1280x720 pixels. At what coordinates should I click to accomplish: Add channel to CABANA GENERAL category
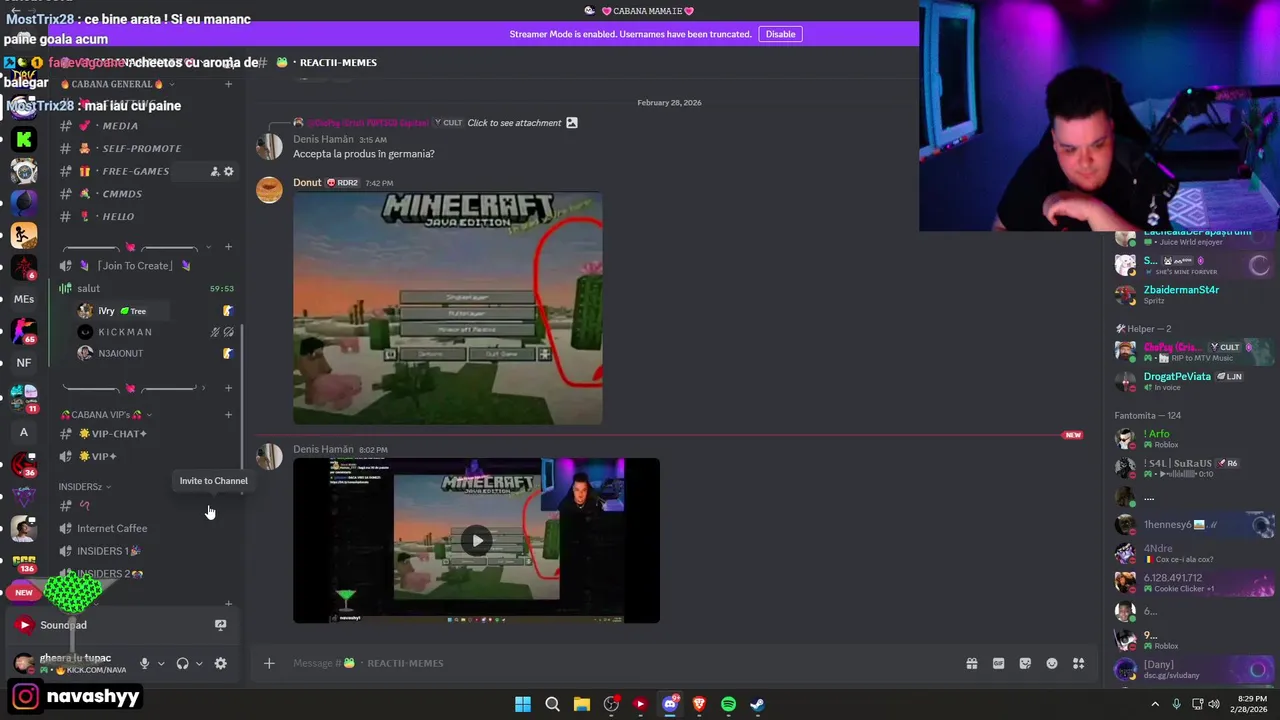(228, 84)
